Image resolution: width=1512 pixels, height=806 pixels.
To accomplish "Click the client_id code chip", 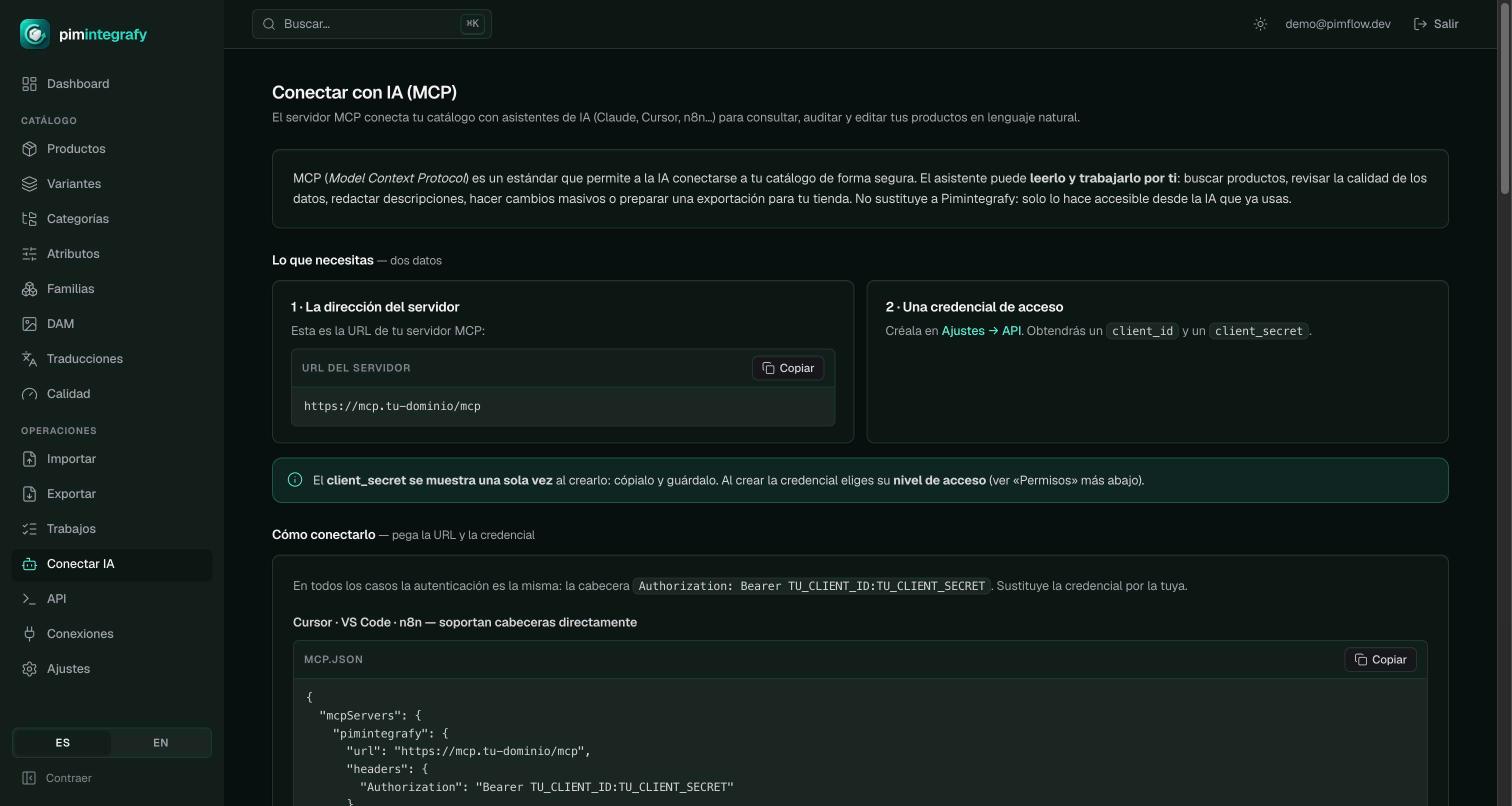I will click(1142, 331).
